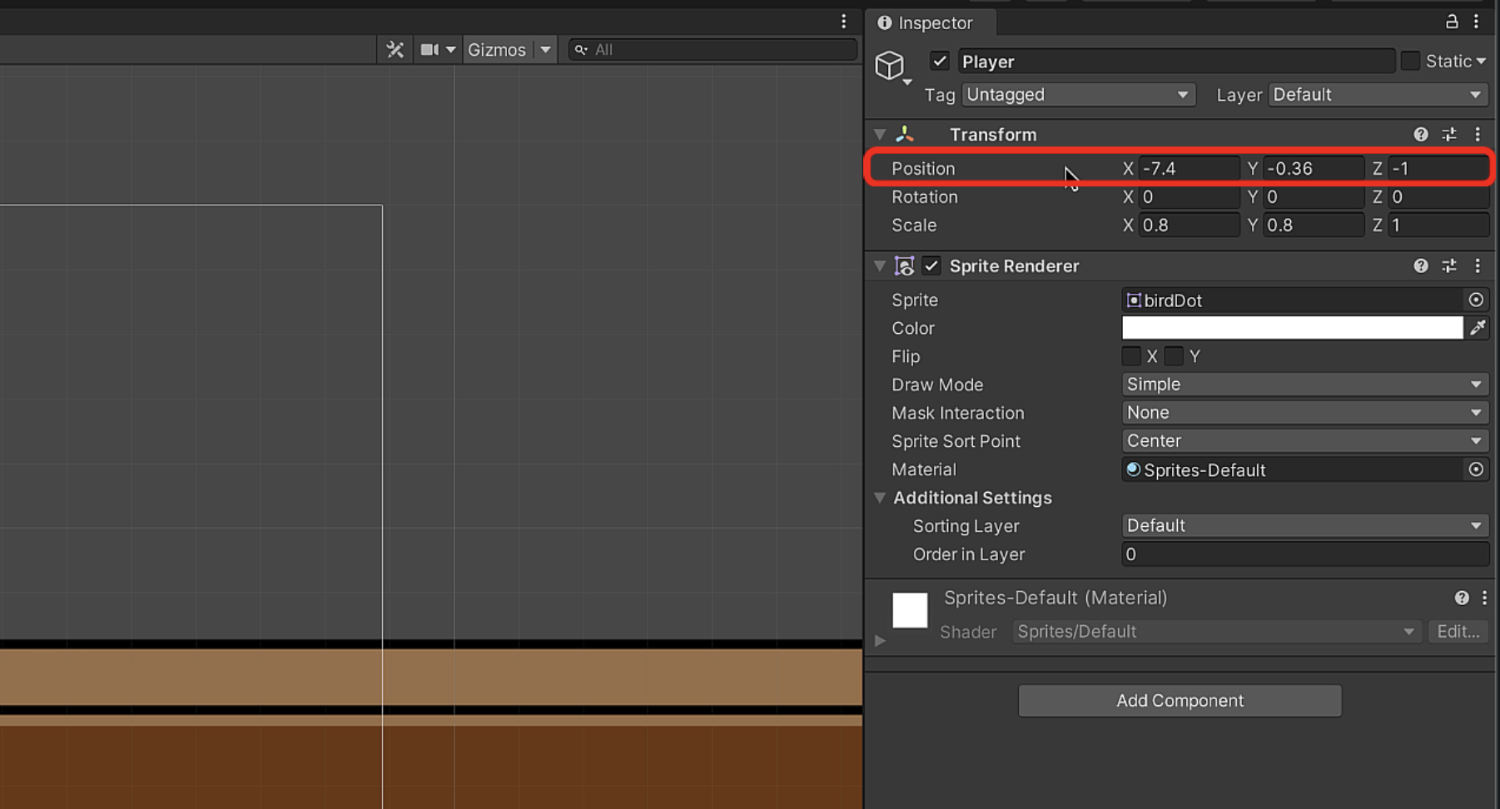Open Sprite Renderer presets icon
The width and height of the screenshot is (1500, 809).
1449,266
